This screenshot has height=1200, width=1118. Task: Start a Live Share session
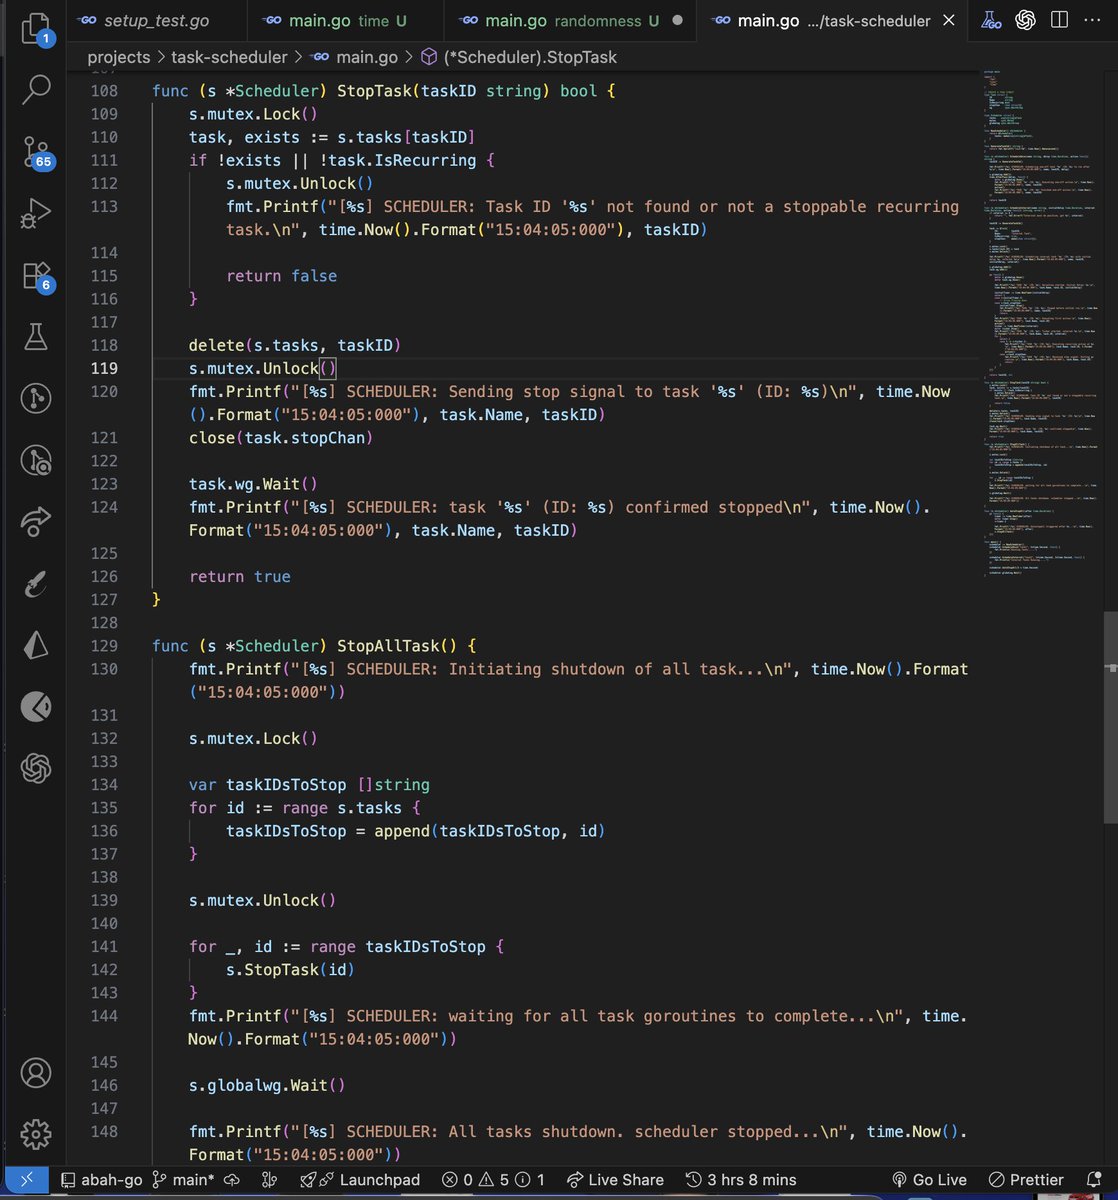tap(615, 1180)
